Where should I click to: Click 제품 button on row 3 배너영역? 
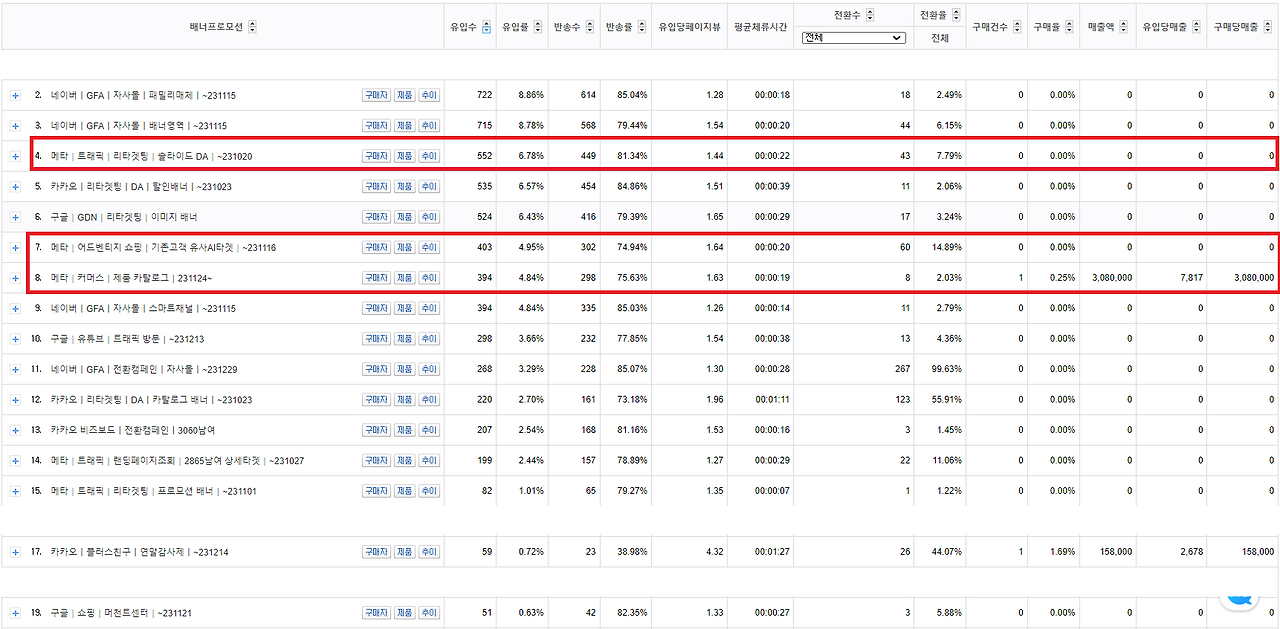(x=404, y=126)
